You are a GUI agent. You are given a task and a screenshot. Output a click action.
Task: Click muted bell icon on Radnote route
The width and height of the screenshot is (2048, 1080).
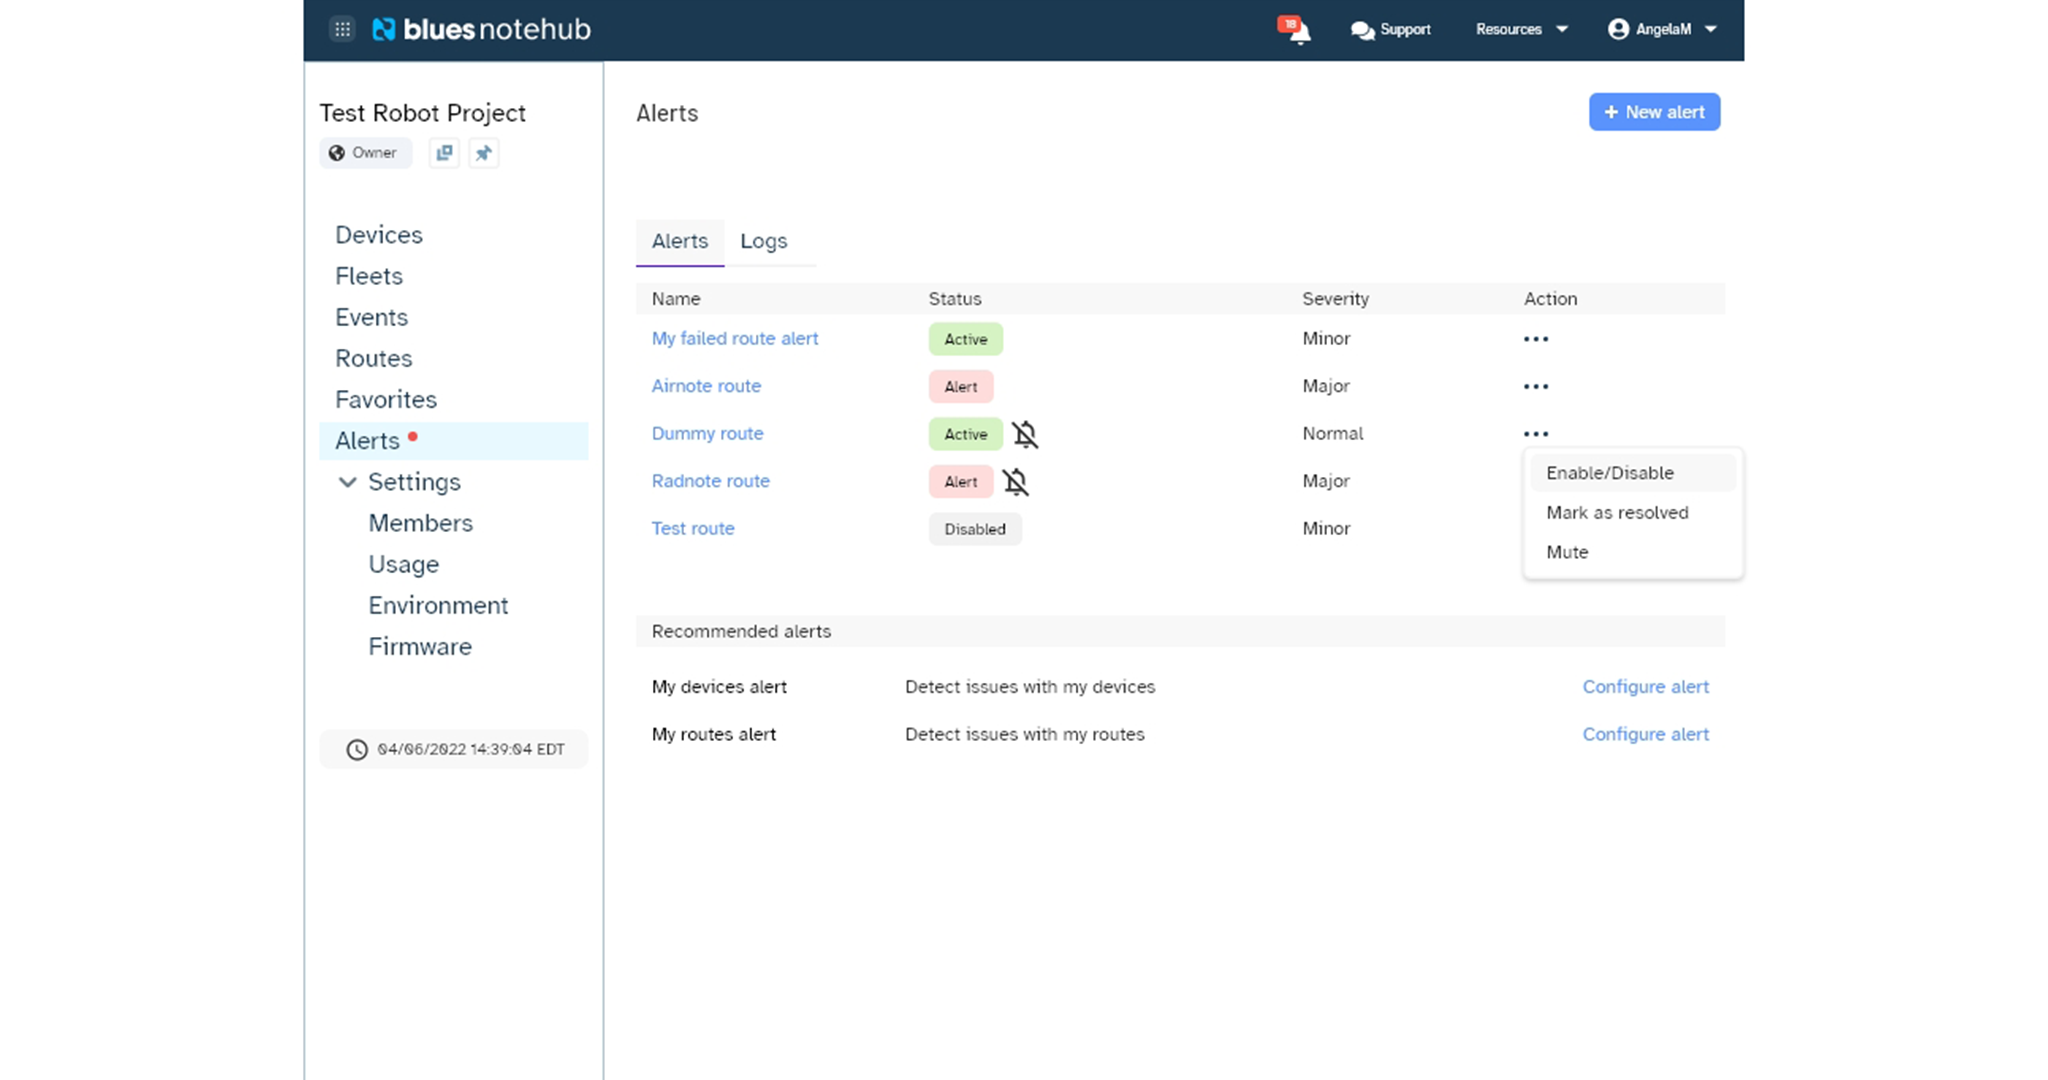point(1016,482)
